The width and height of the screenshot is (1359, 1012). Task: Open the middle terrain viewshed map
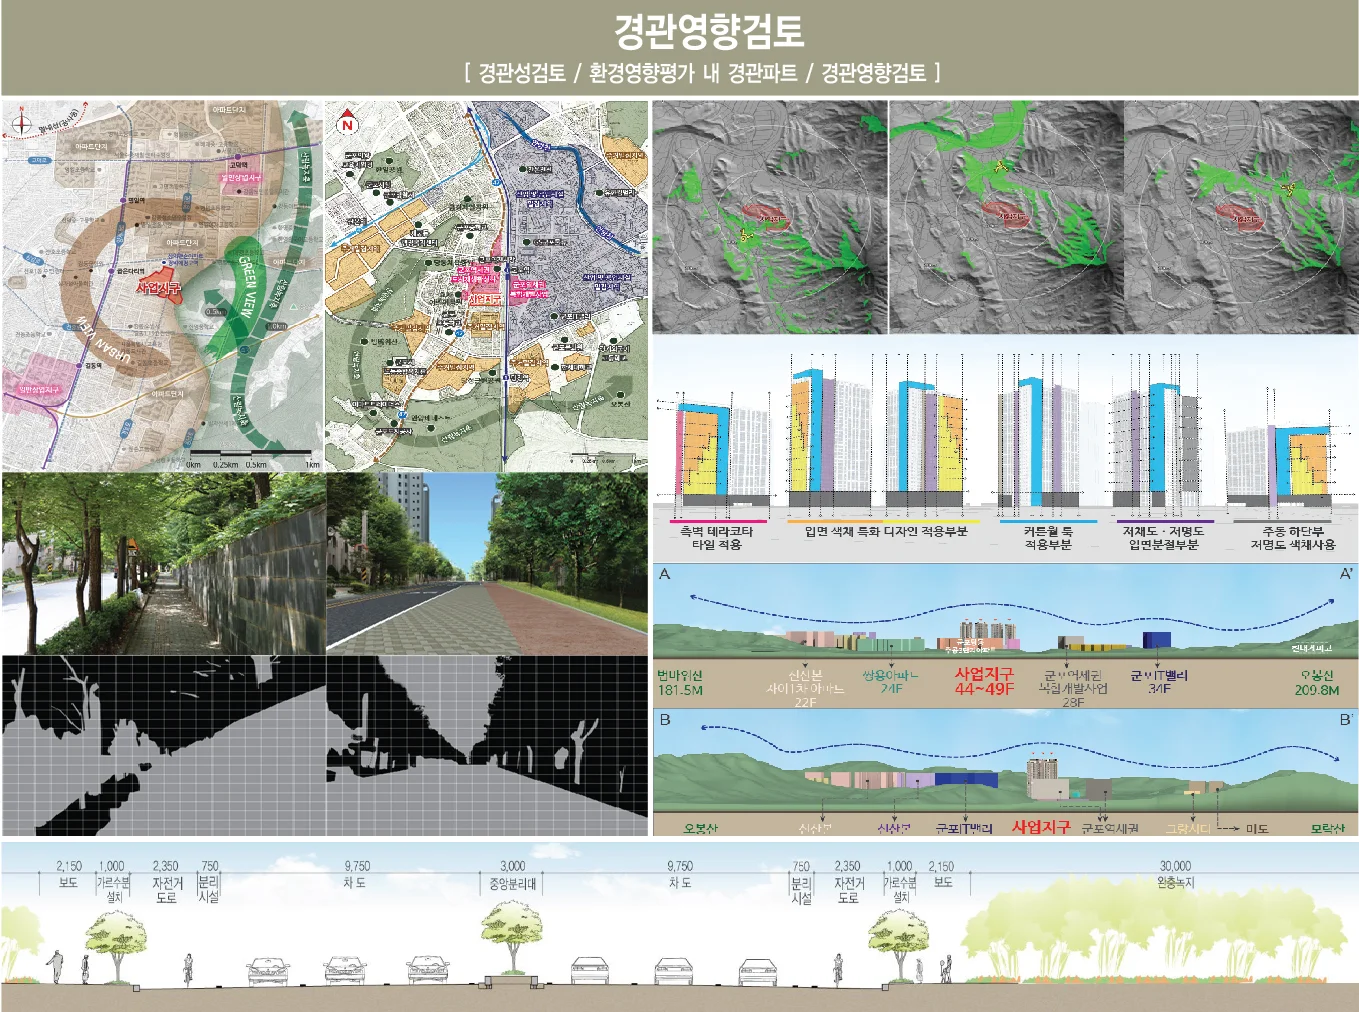click(x=1006, y=217)
